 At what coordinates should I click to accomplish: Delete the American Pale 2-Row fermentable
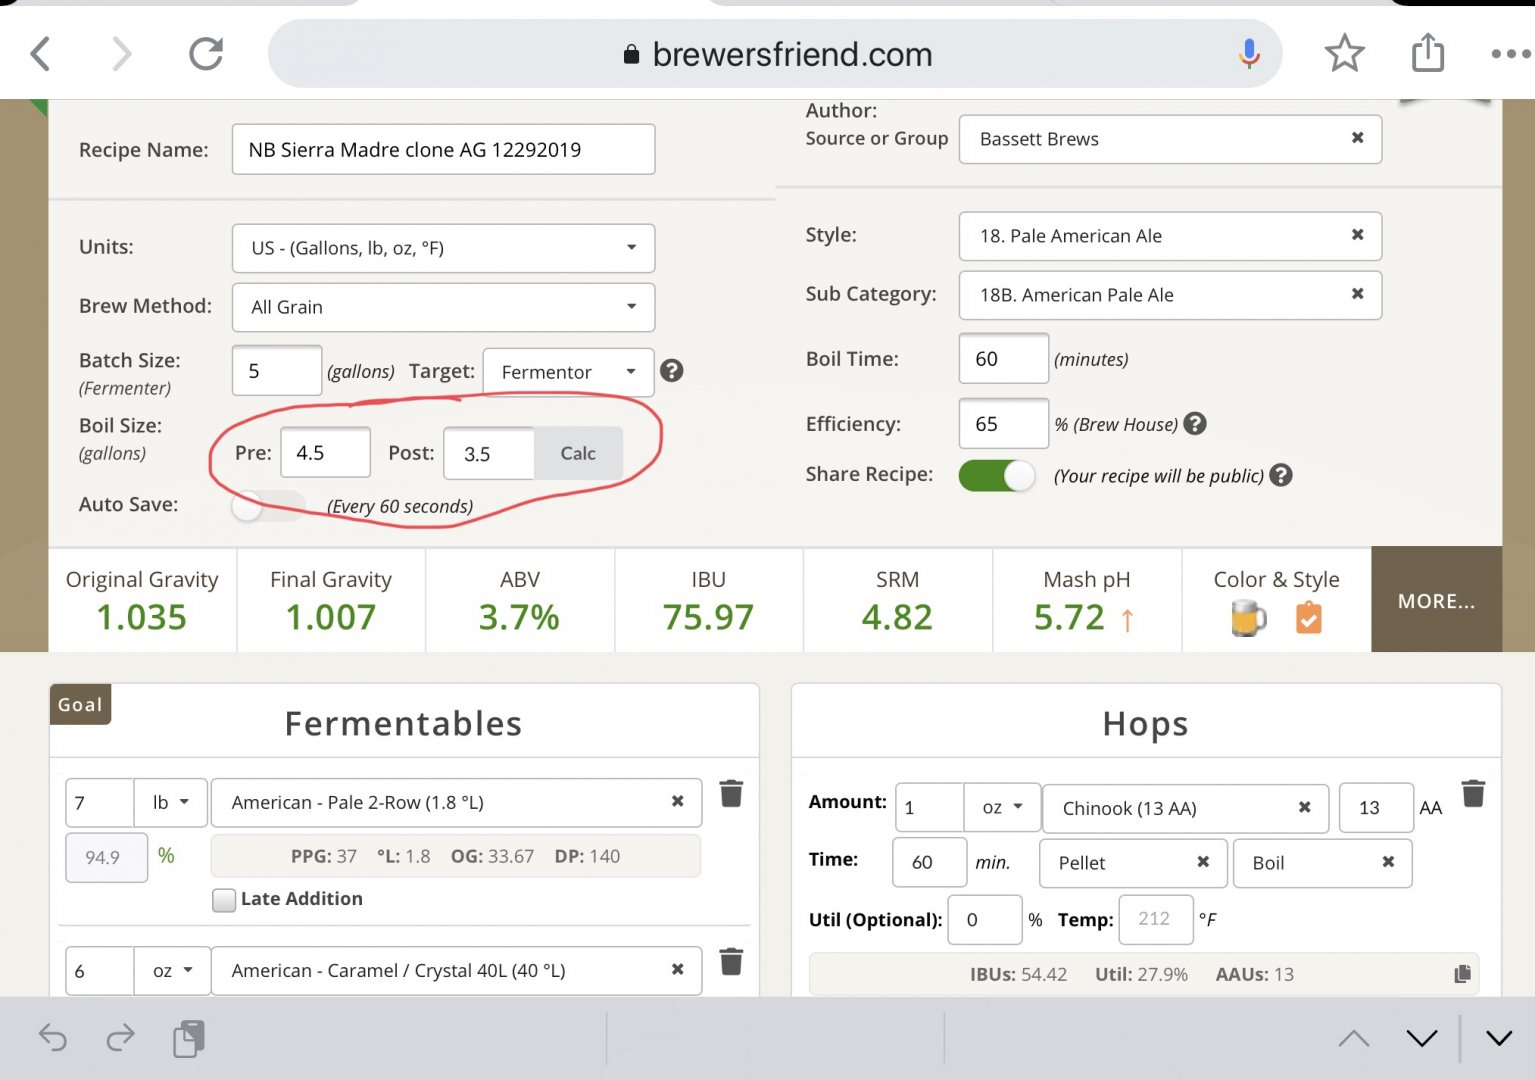point(731,794)
